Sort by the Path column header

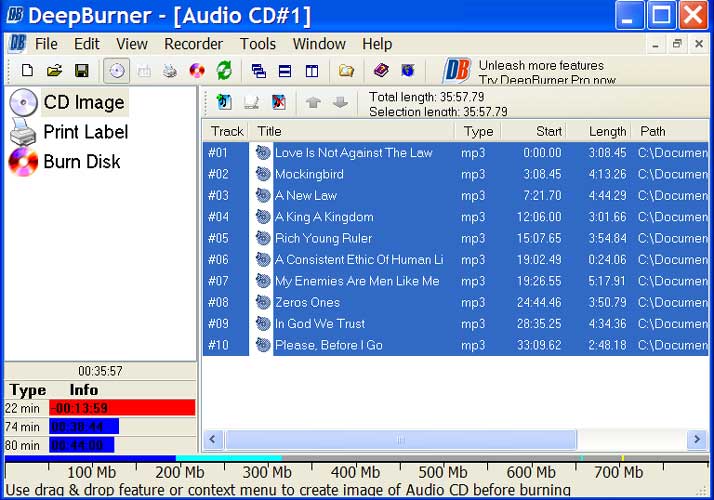[x=670, y=131]
